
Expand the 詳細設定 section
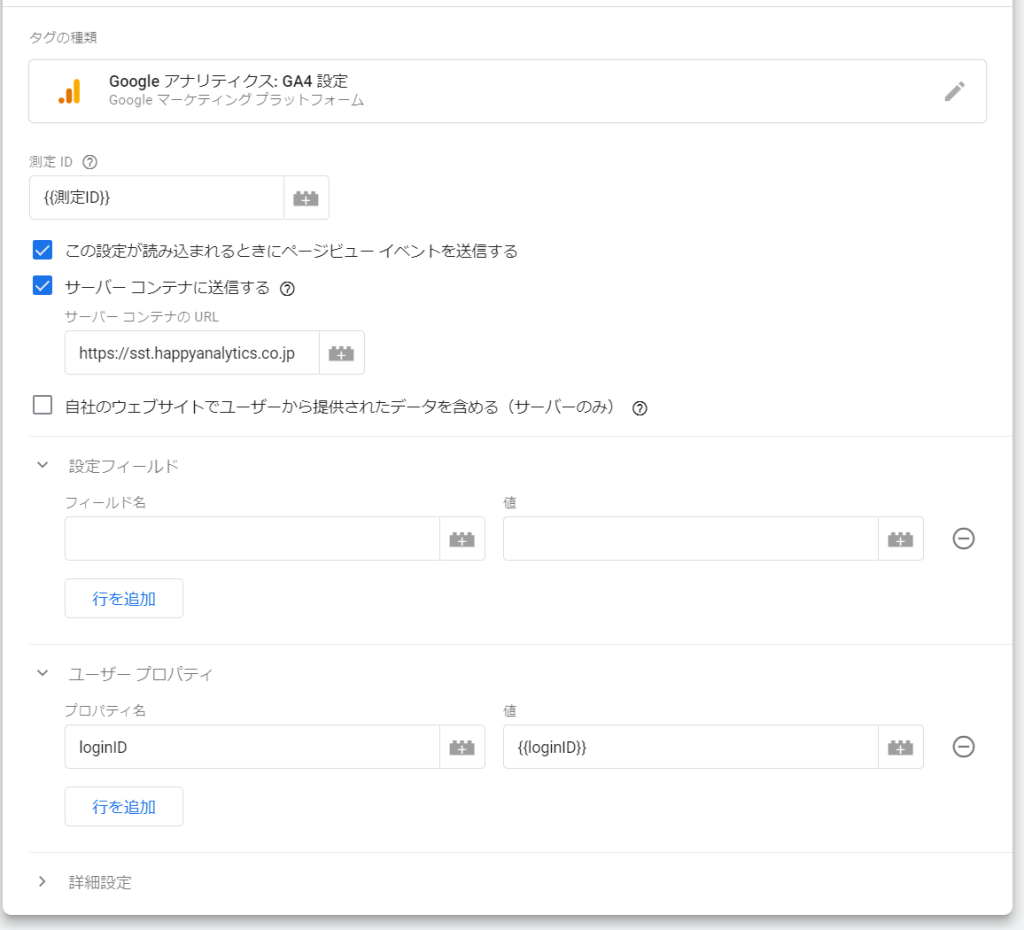tap(42, 882)
